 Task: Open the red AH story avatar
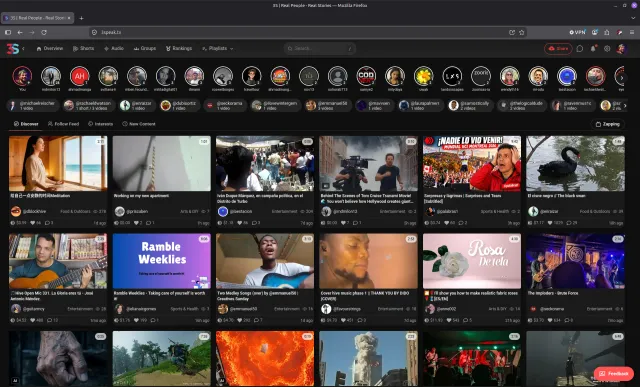[x=80, y=76]
